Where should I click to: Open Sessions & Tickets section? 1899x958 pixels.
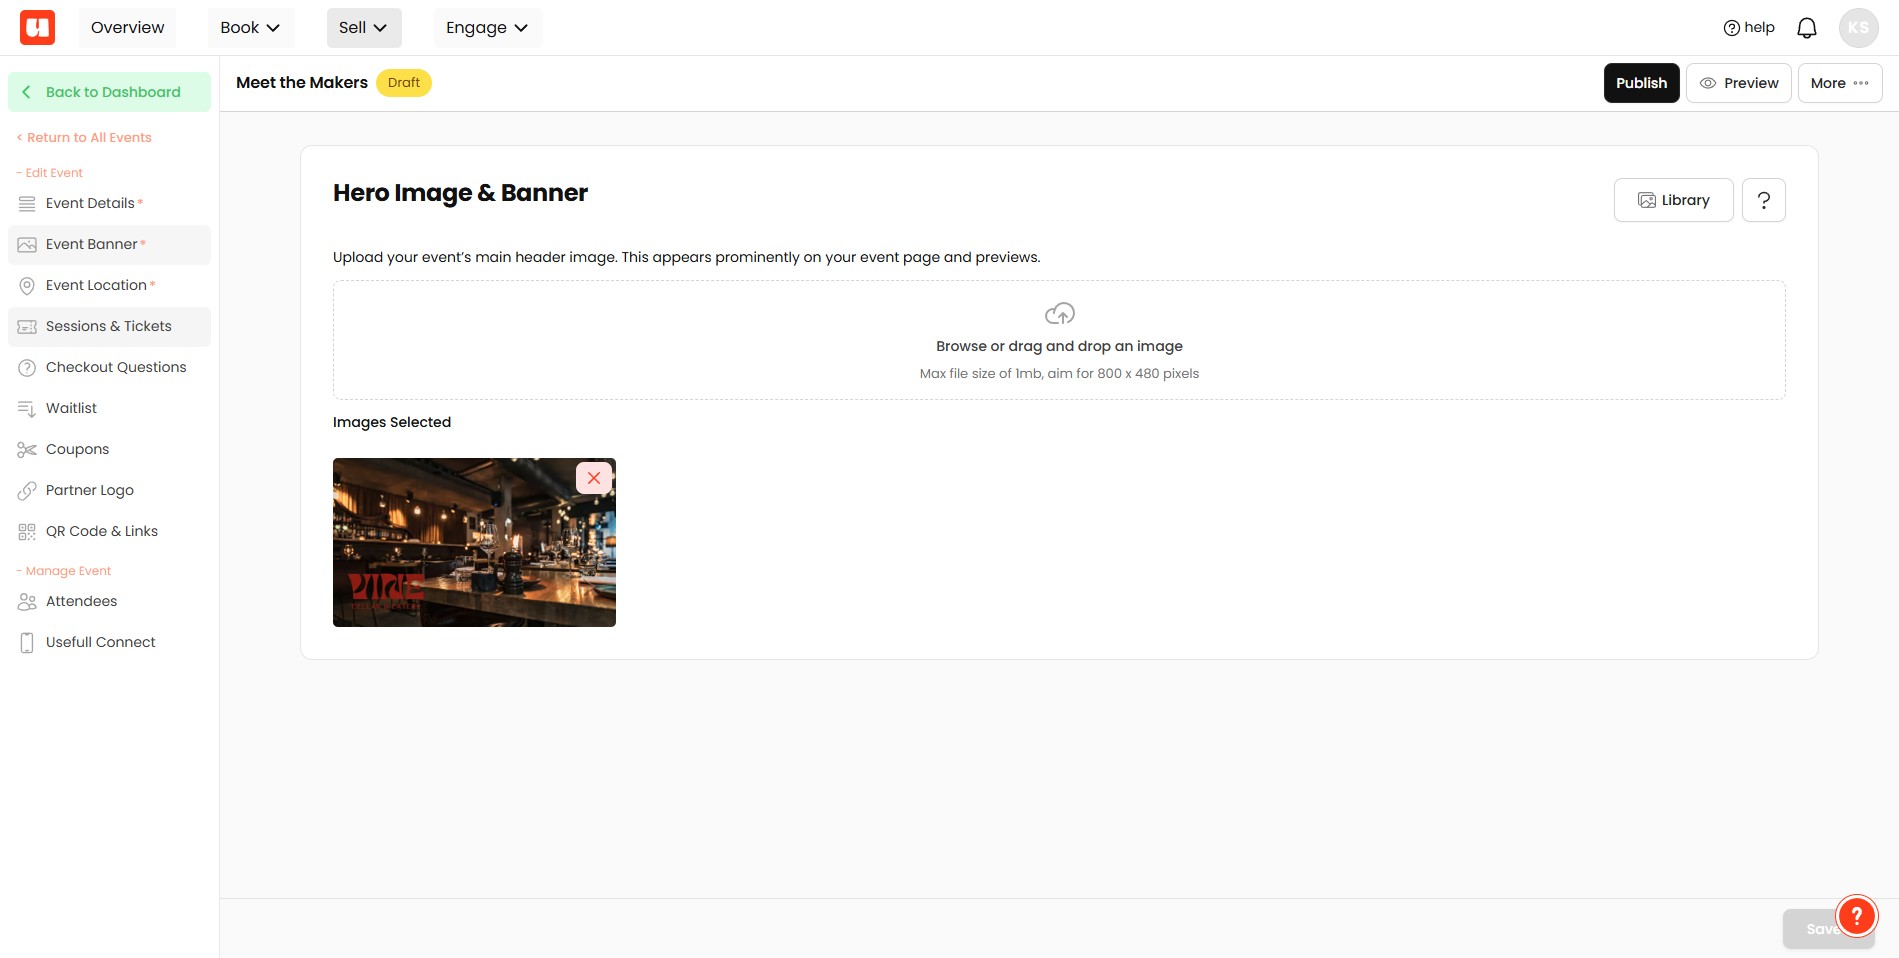pyautogui.click(x=110, y=327)
